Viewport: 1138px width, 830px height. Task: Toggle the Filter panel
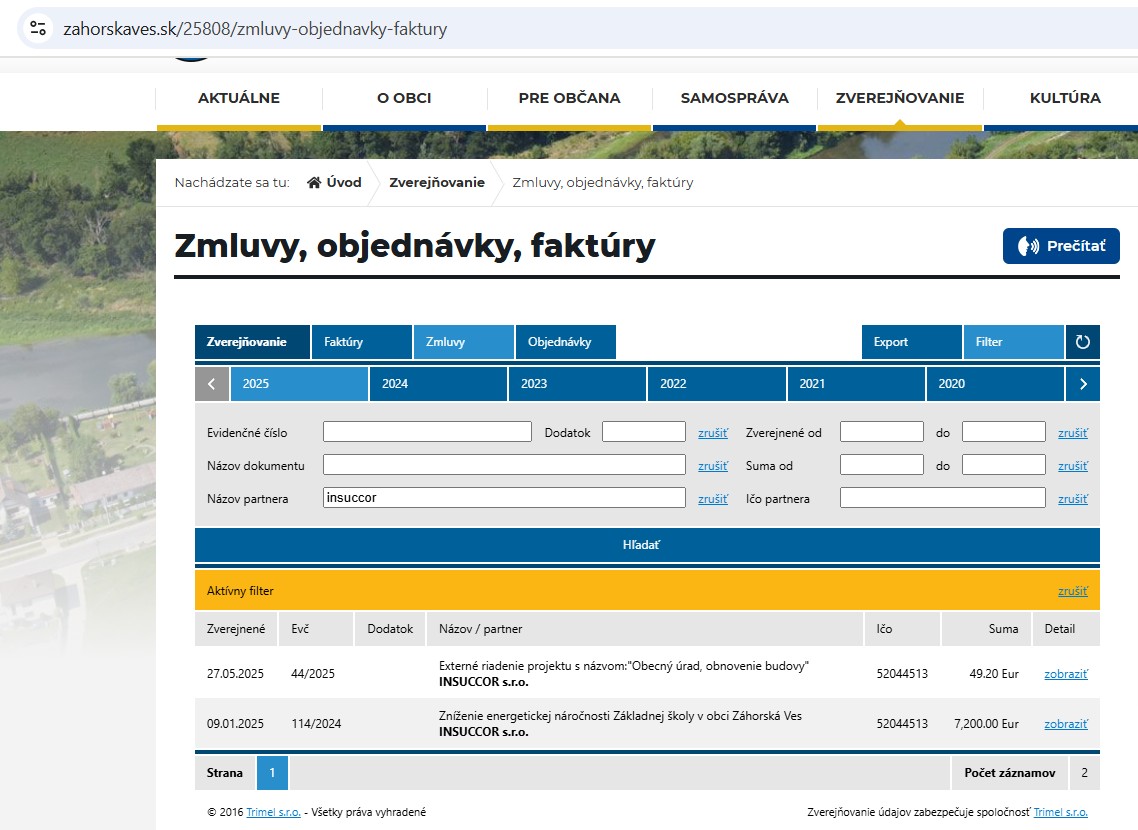point(1012,342)
